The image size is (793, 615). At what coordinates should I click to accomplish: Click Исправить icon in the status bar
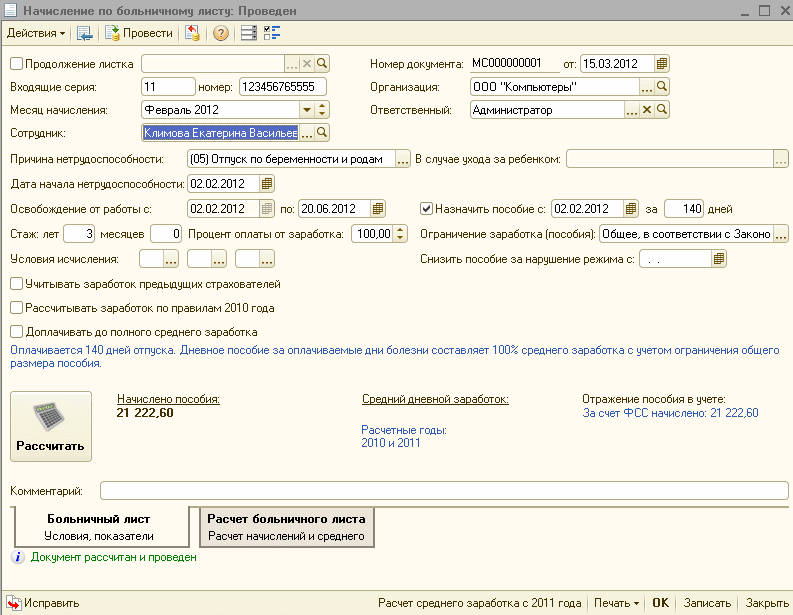[x=14, y=603]
